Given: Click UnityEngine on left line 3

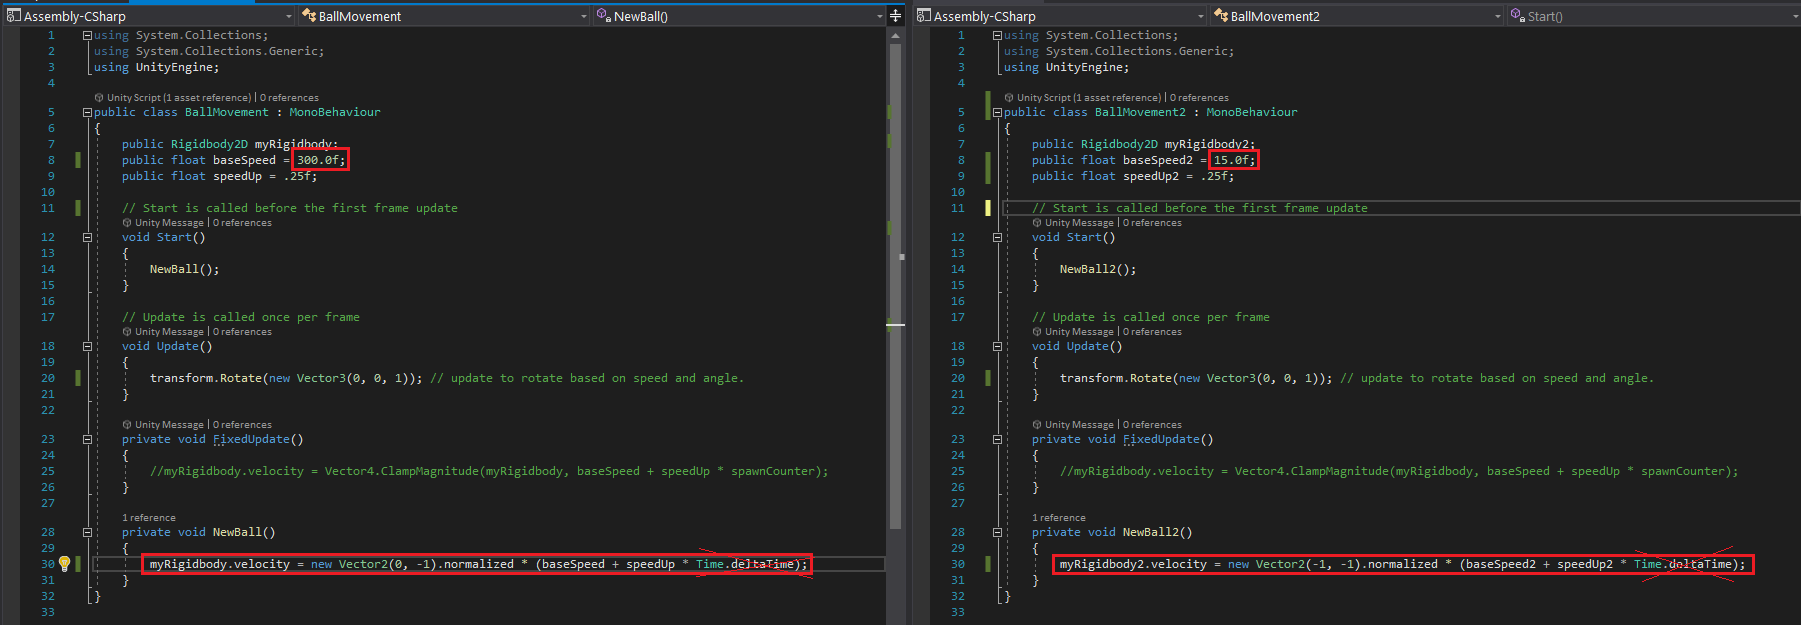Looking at the screenshot, I should tap(174, 67).
